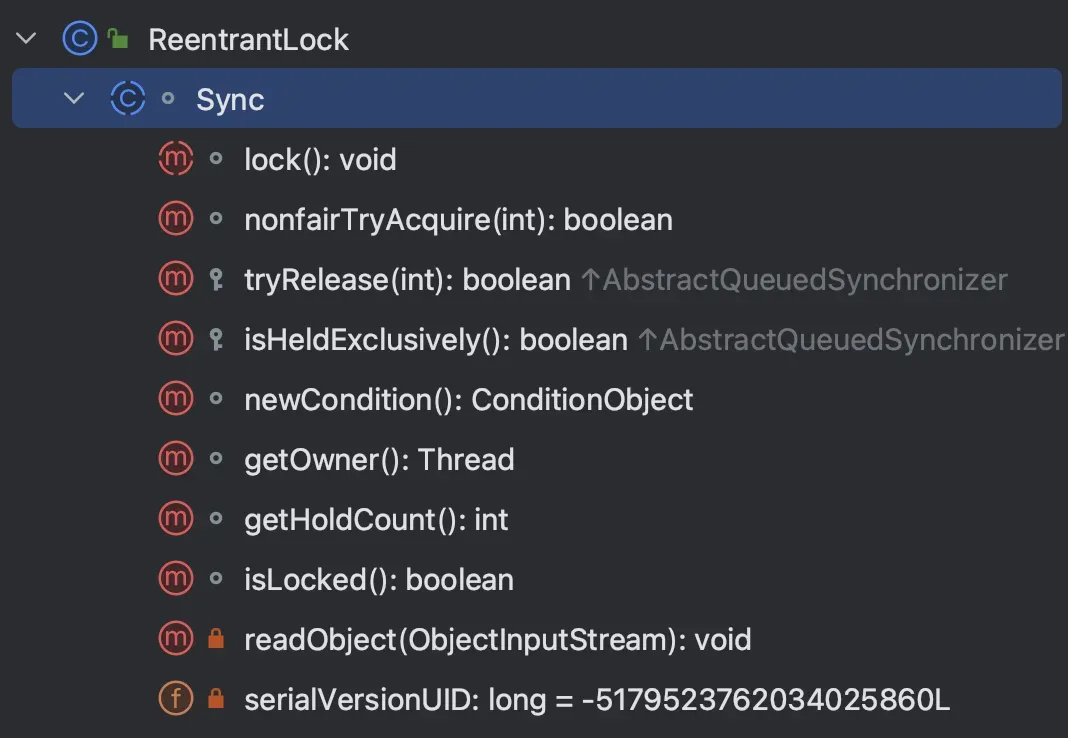Open isHeldExclusively(): boolean method
The image size is (1068, 738).
[435, 340]
